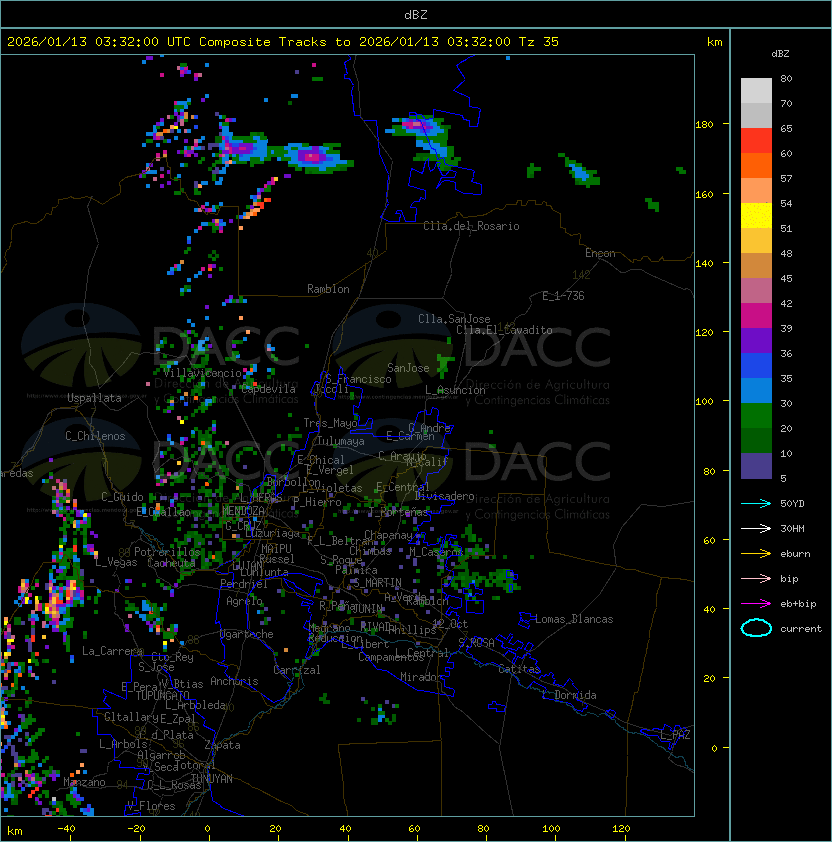
Task: Click the 'E_1-736' place label
Action: pyautogui.click(x=563, y=295)
